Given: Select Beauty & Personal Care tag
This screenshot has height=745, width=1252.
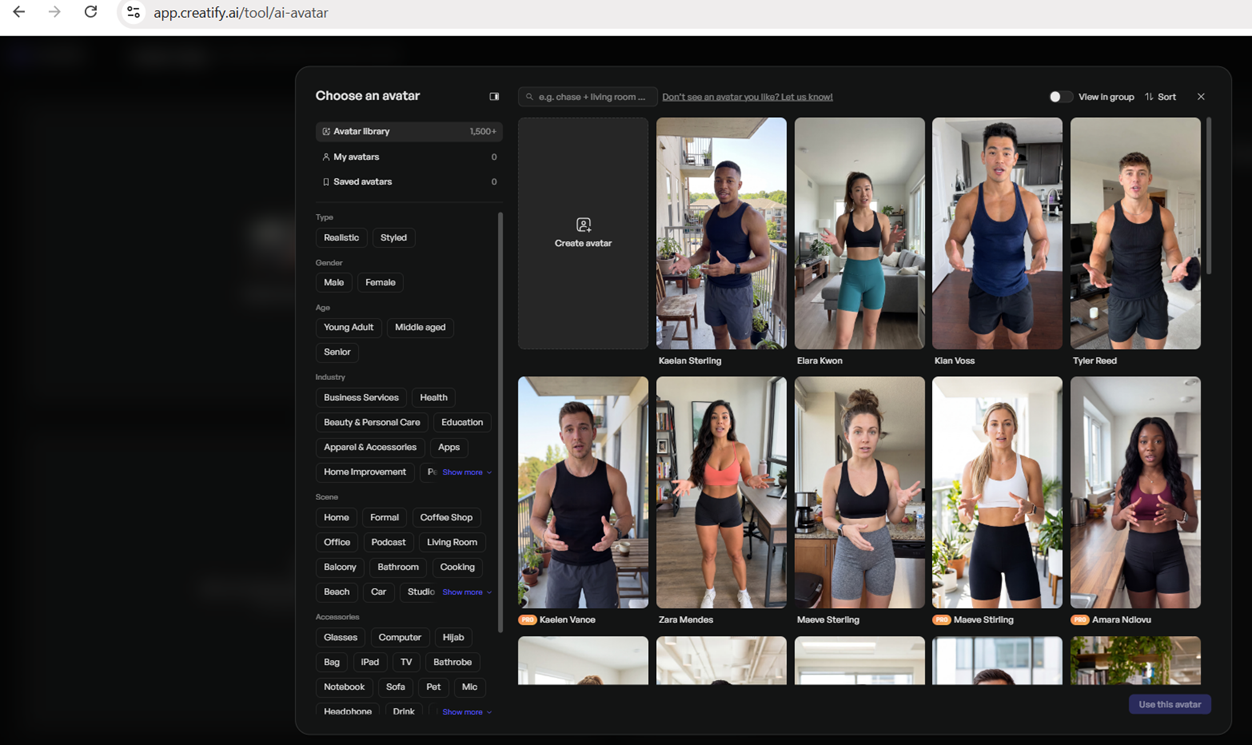Looking at the screenshot, I should (x=372, y=423).
